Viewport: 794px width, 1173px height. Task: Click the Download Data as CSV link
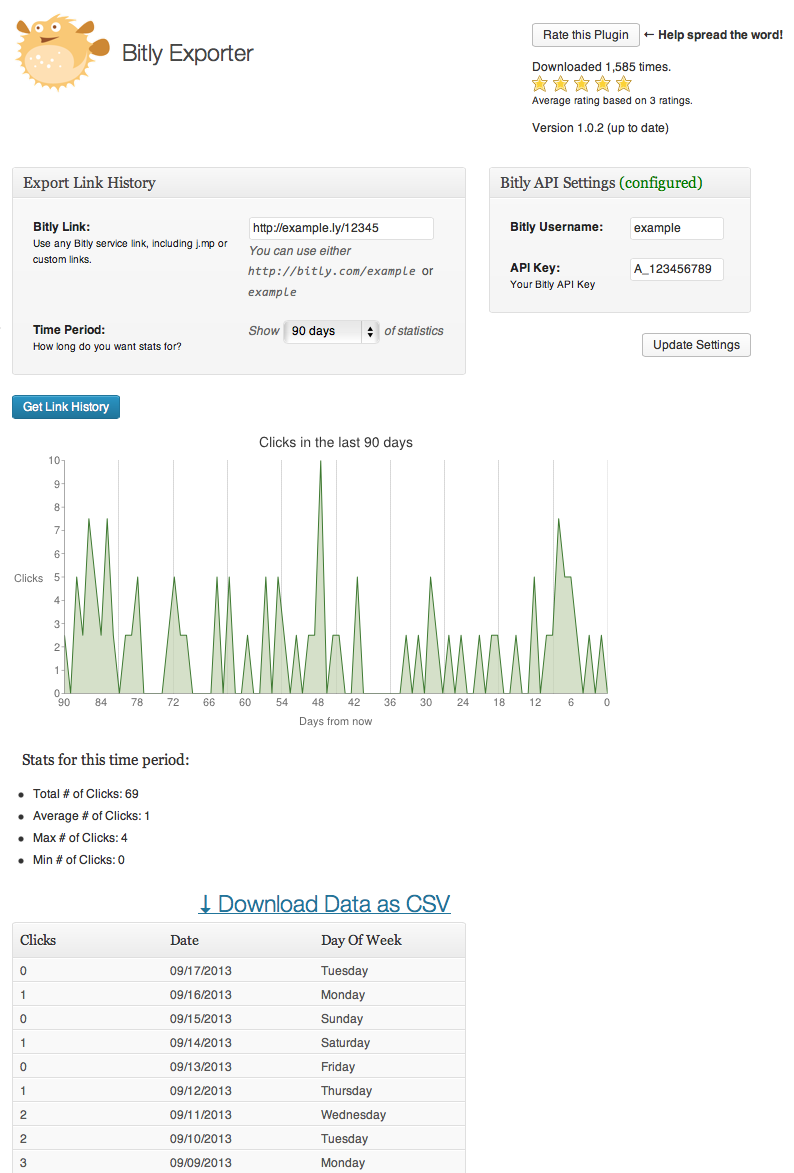pyautogui.click(x=324, y=904)
